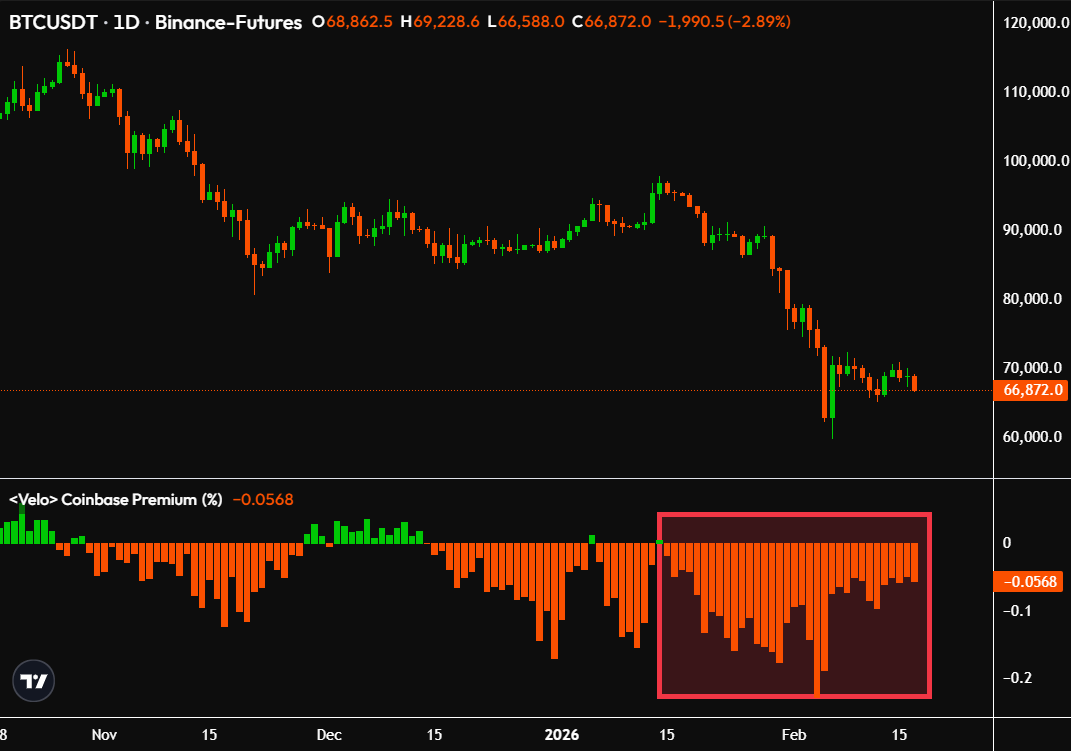
Task: Click the 110,000.0 price axis label
Action: (x=1036, y=91)
